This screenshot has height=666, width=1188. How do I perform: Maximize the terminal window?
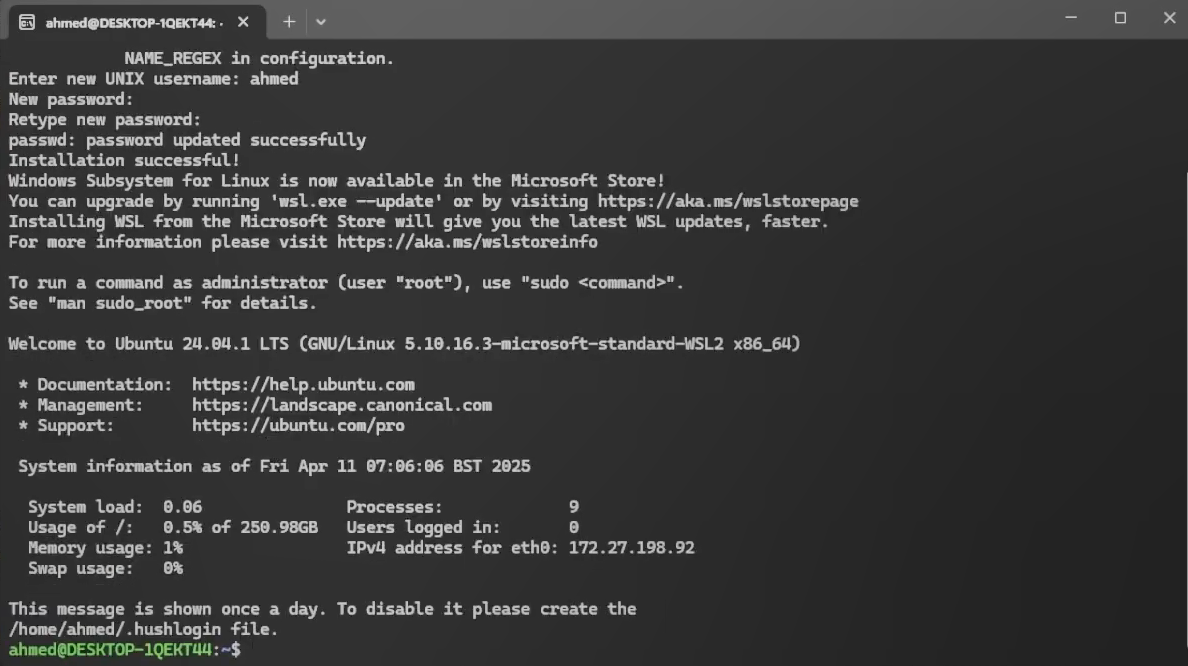(x=1120, y=19)
